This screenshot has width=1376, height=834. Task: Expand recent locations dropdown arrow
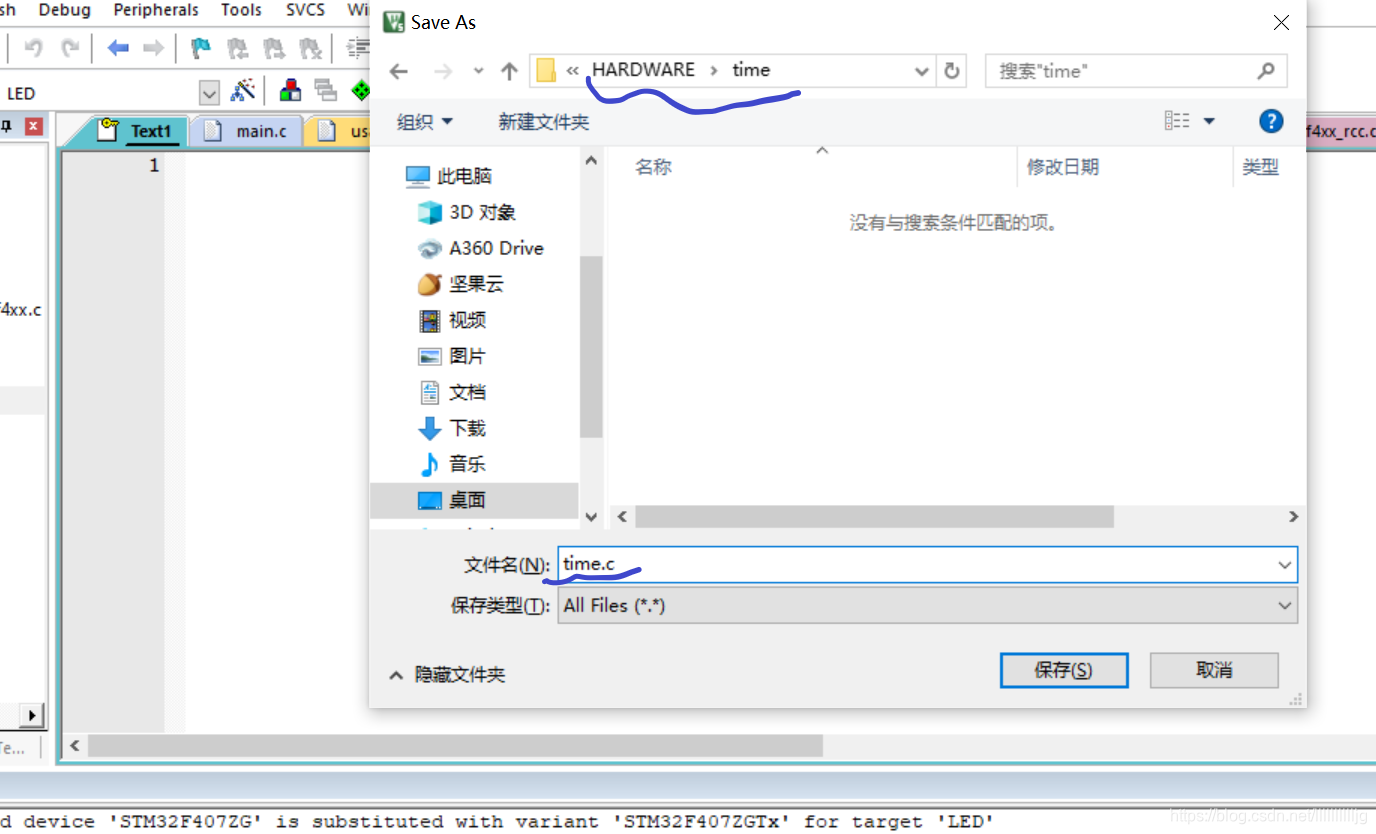478,71
